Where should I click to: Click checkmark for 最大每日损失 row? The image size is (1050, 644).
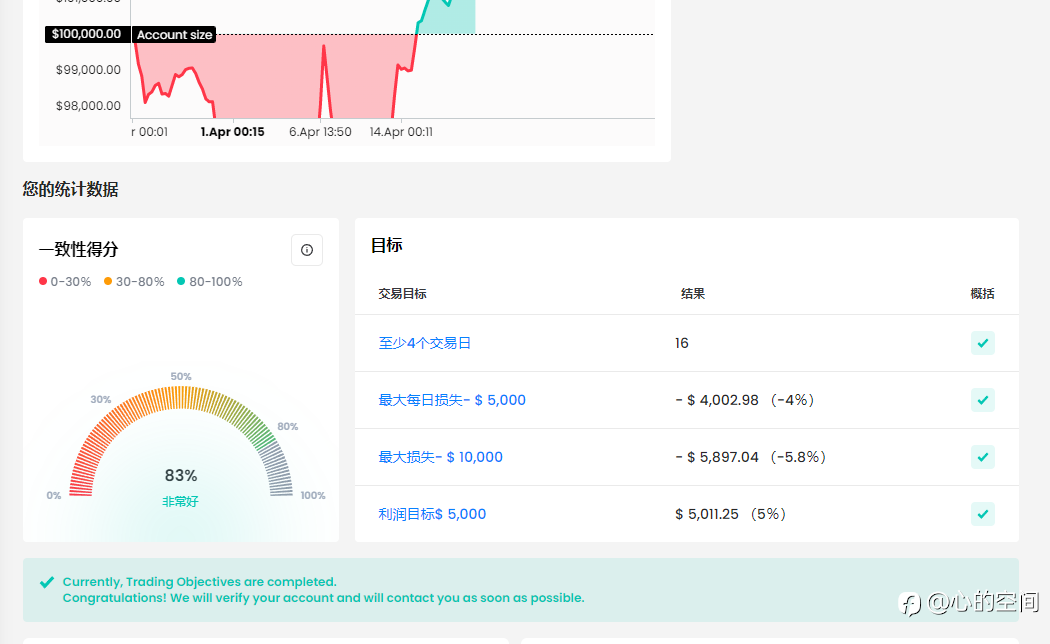point(982,400)
